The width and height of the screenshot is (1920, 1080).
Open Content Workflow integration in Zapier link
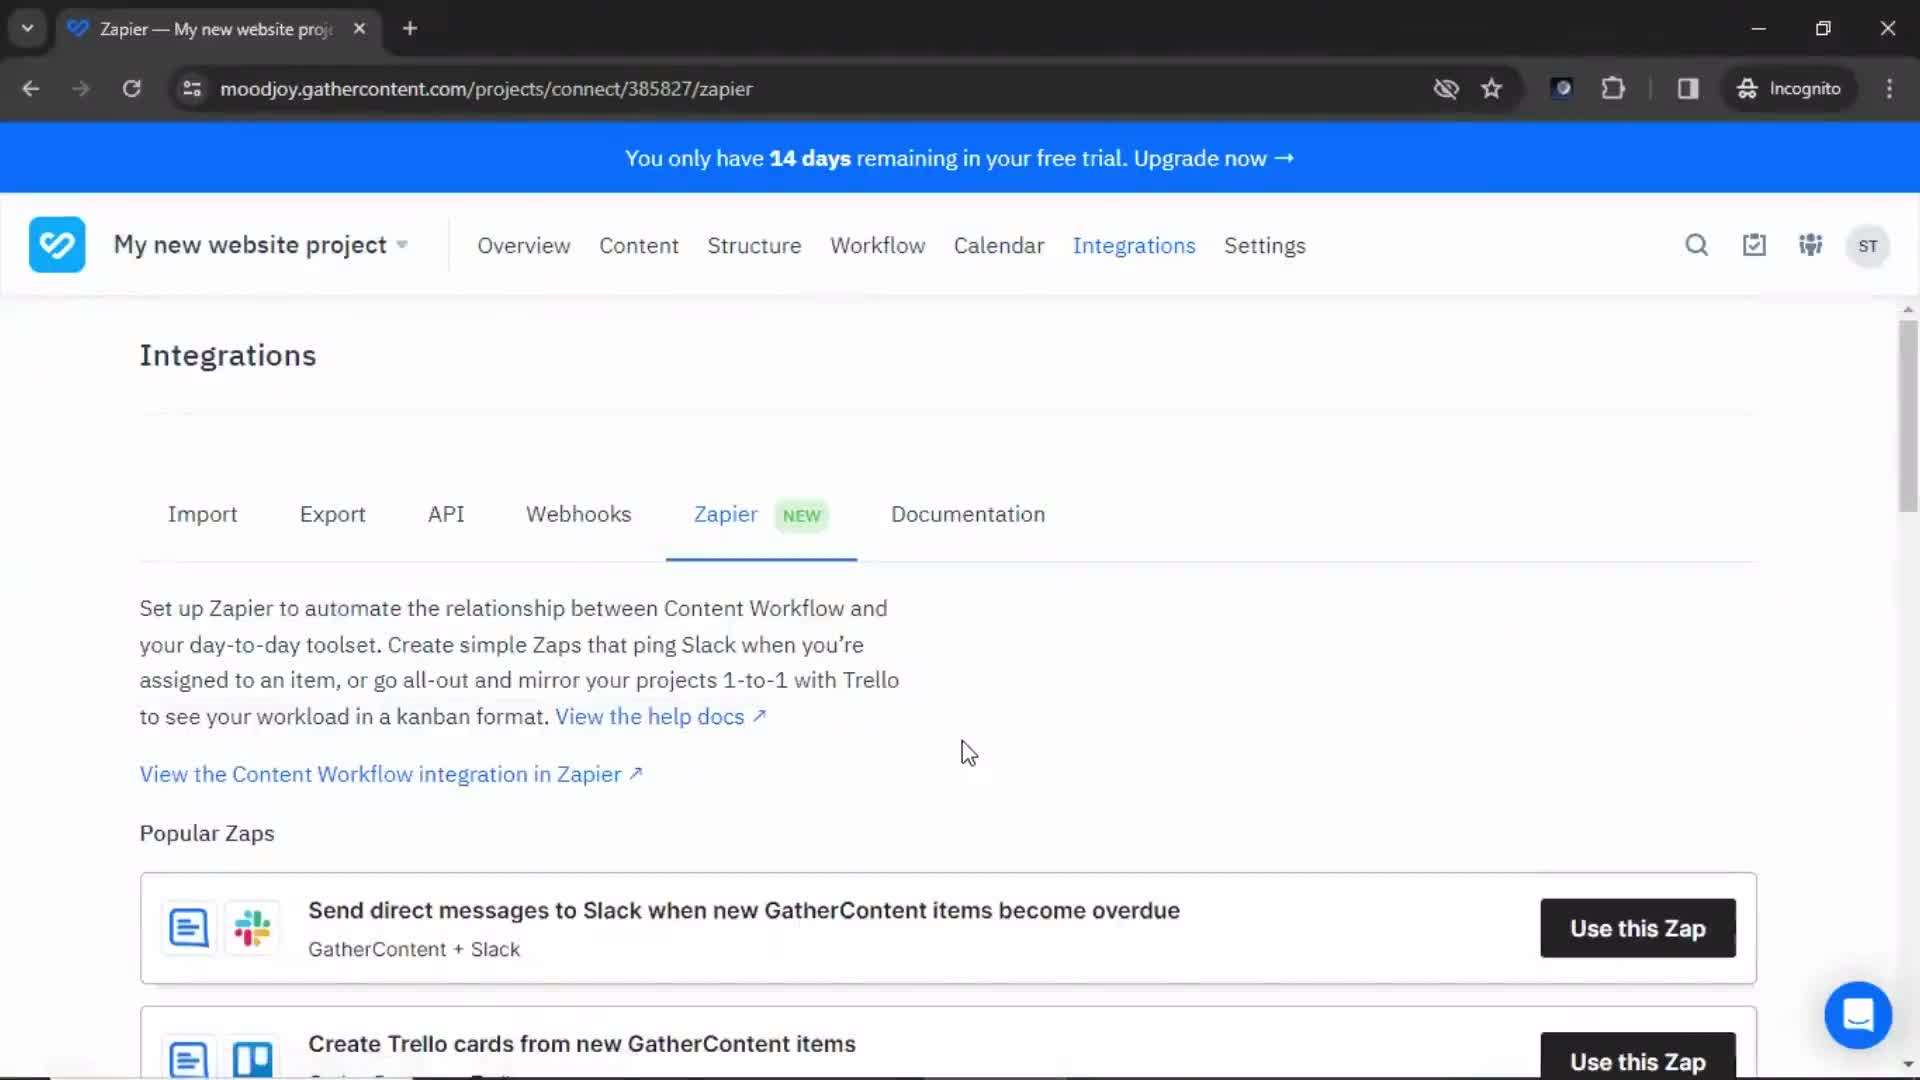[390, 775]
